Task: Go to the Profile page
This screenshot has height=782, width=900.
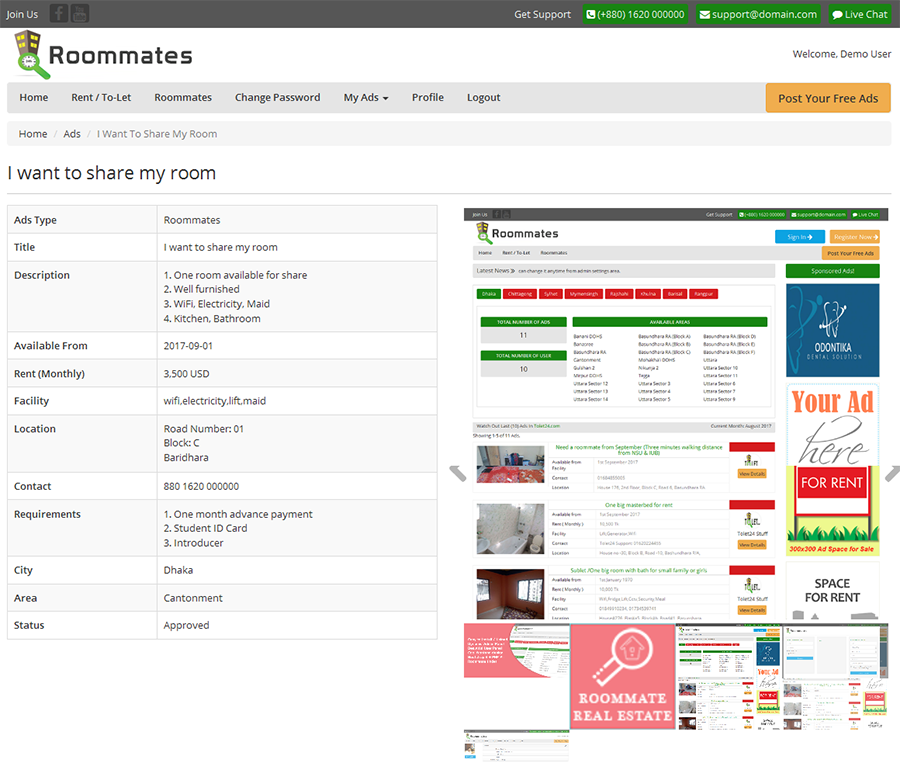Action: 427,97
